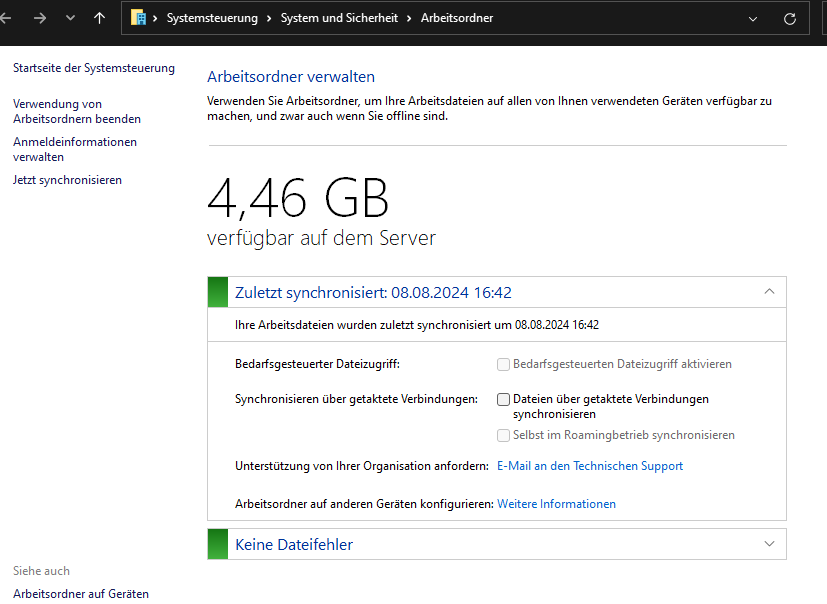This screenshot has width=827, height=604.
Task: Open Anmeldeinformationen verwalten
Action: [75, 149]
